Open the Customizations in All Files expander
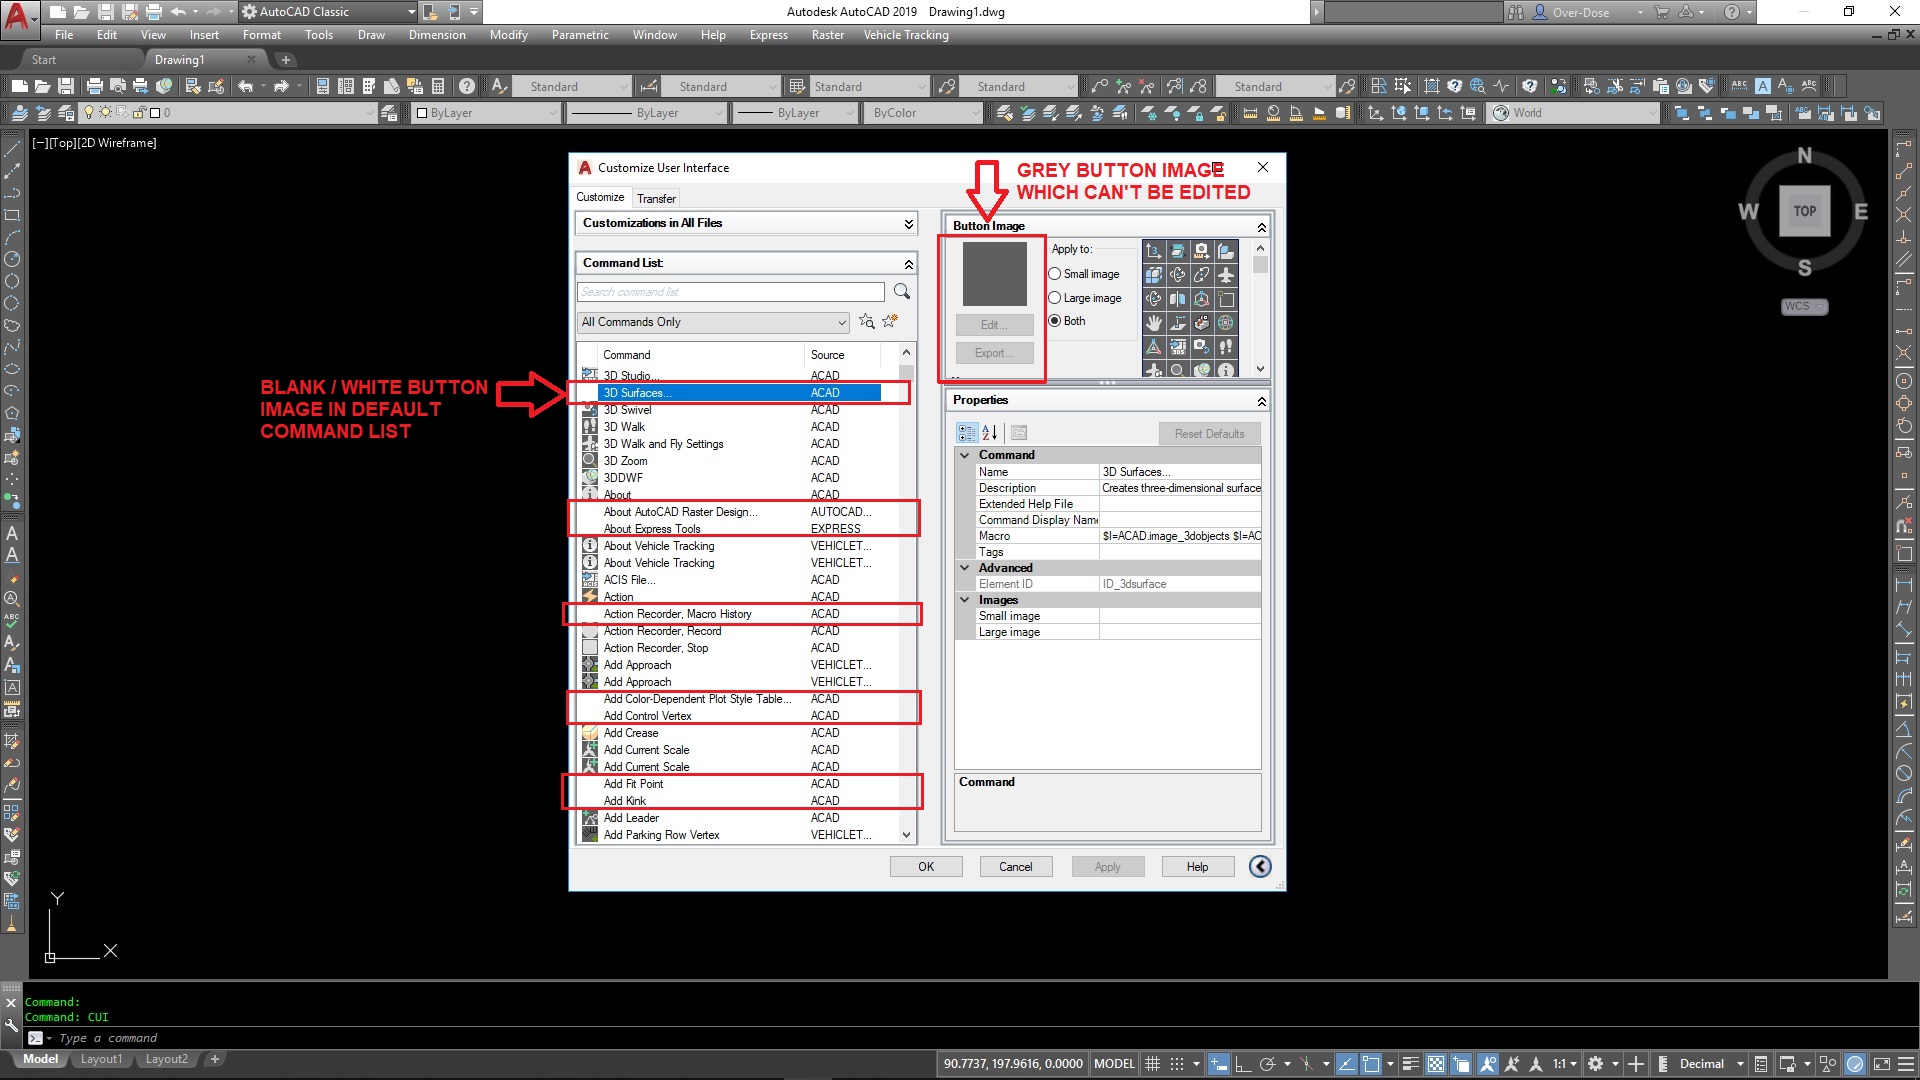The width and height of the screenshot is (1920, 1080). coord(908,223)
